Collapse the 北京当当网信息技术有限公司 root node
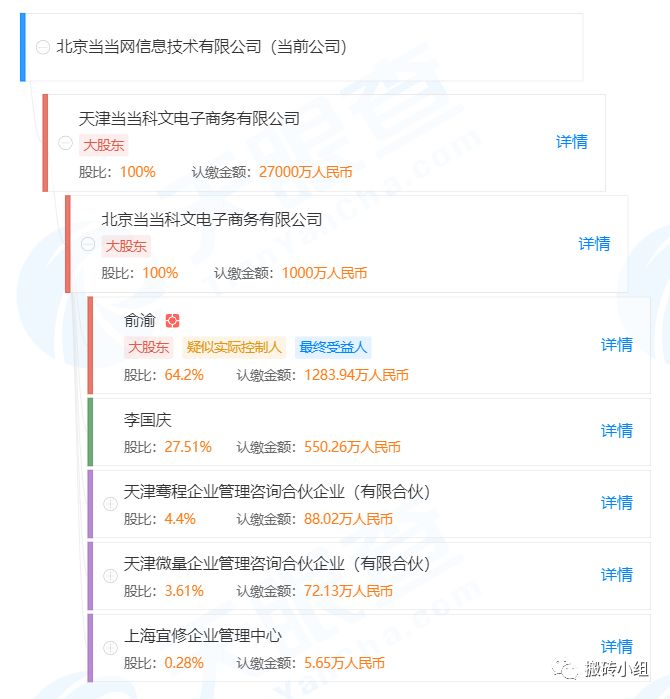The height and width of the screenshot is (699, 670). pos(43,47)
